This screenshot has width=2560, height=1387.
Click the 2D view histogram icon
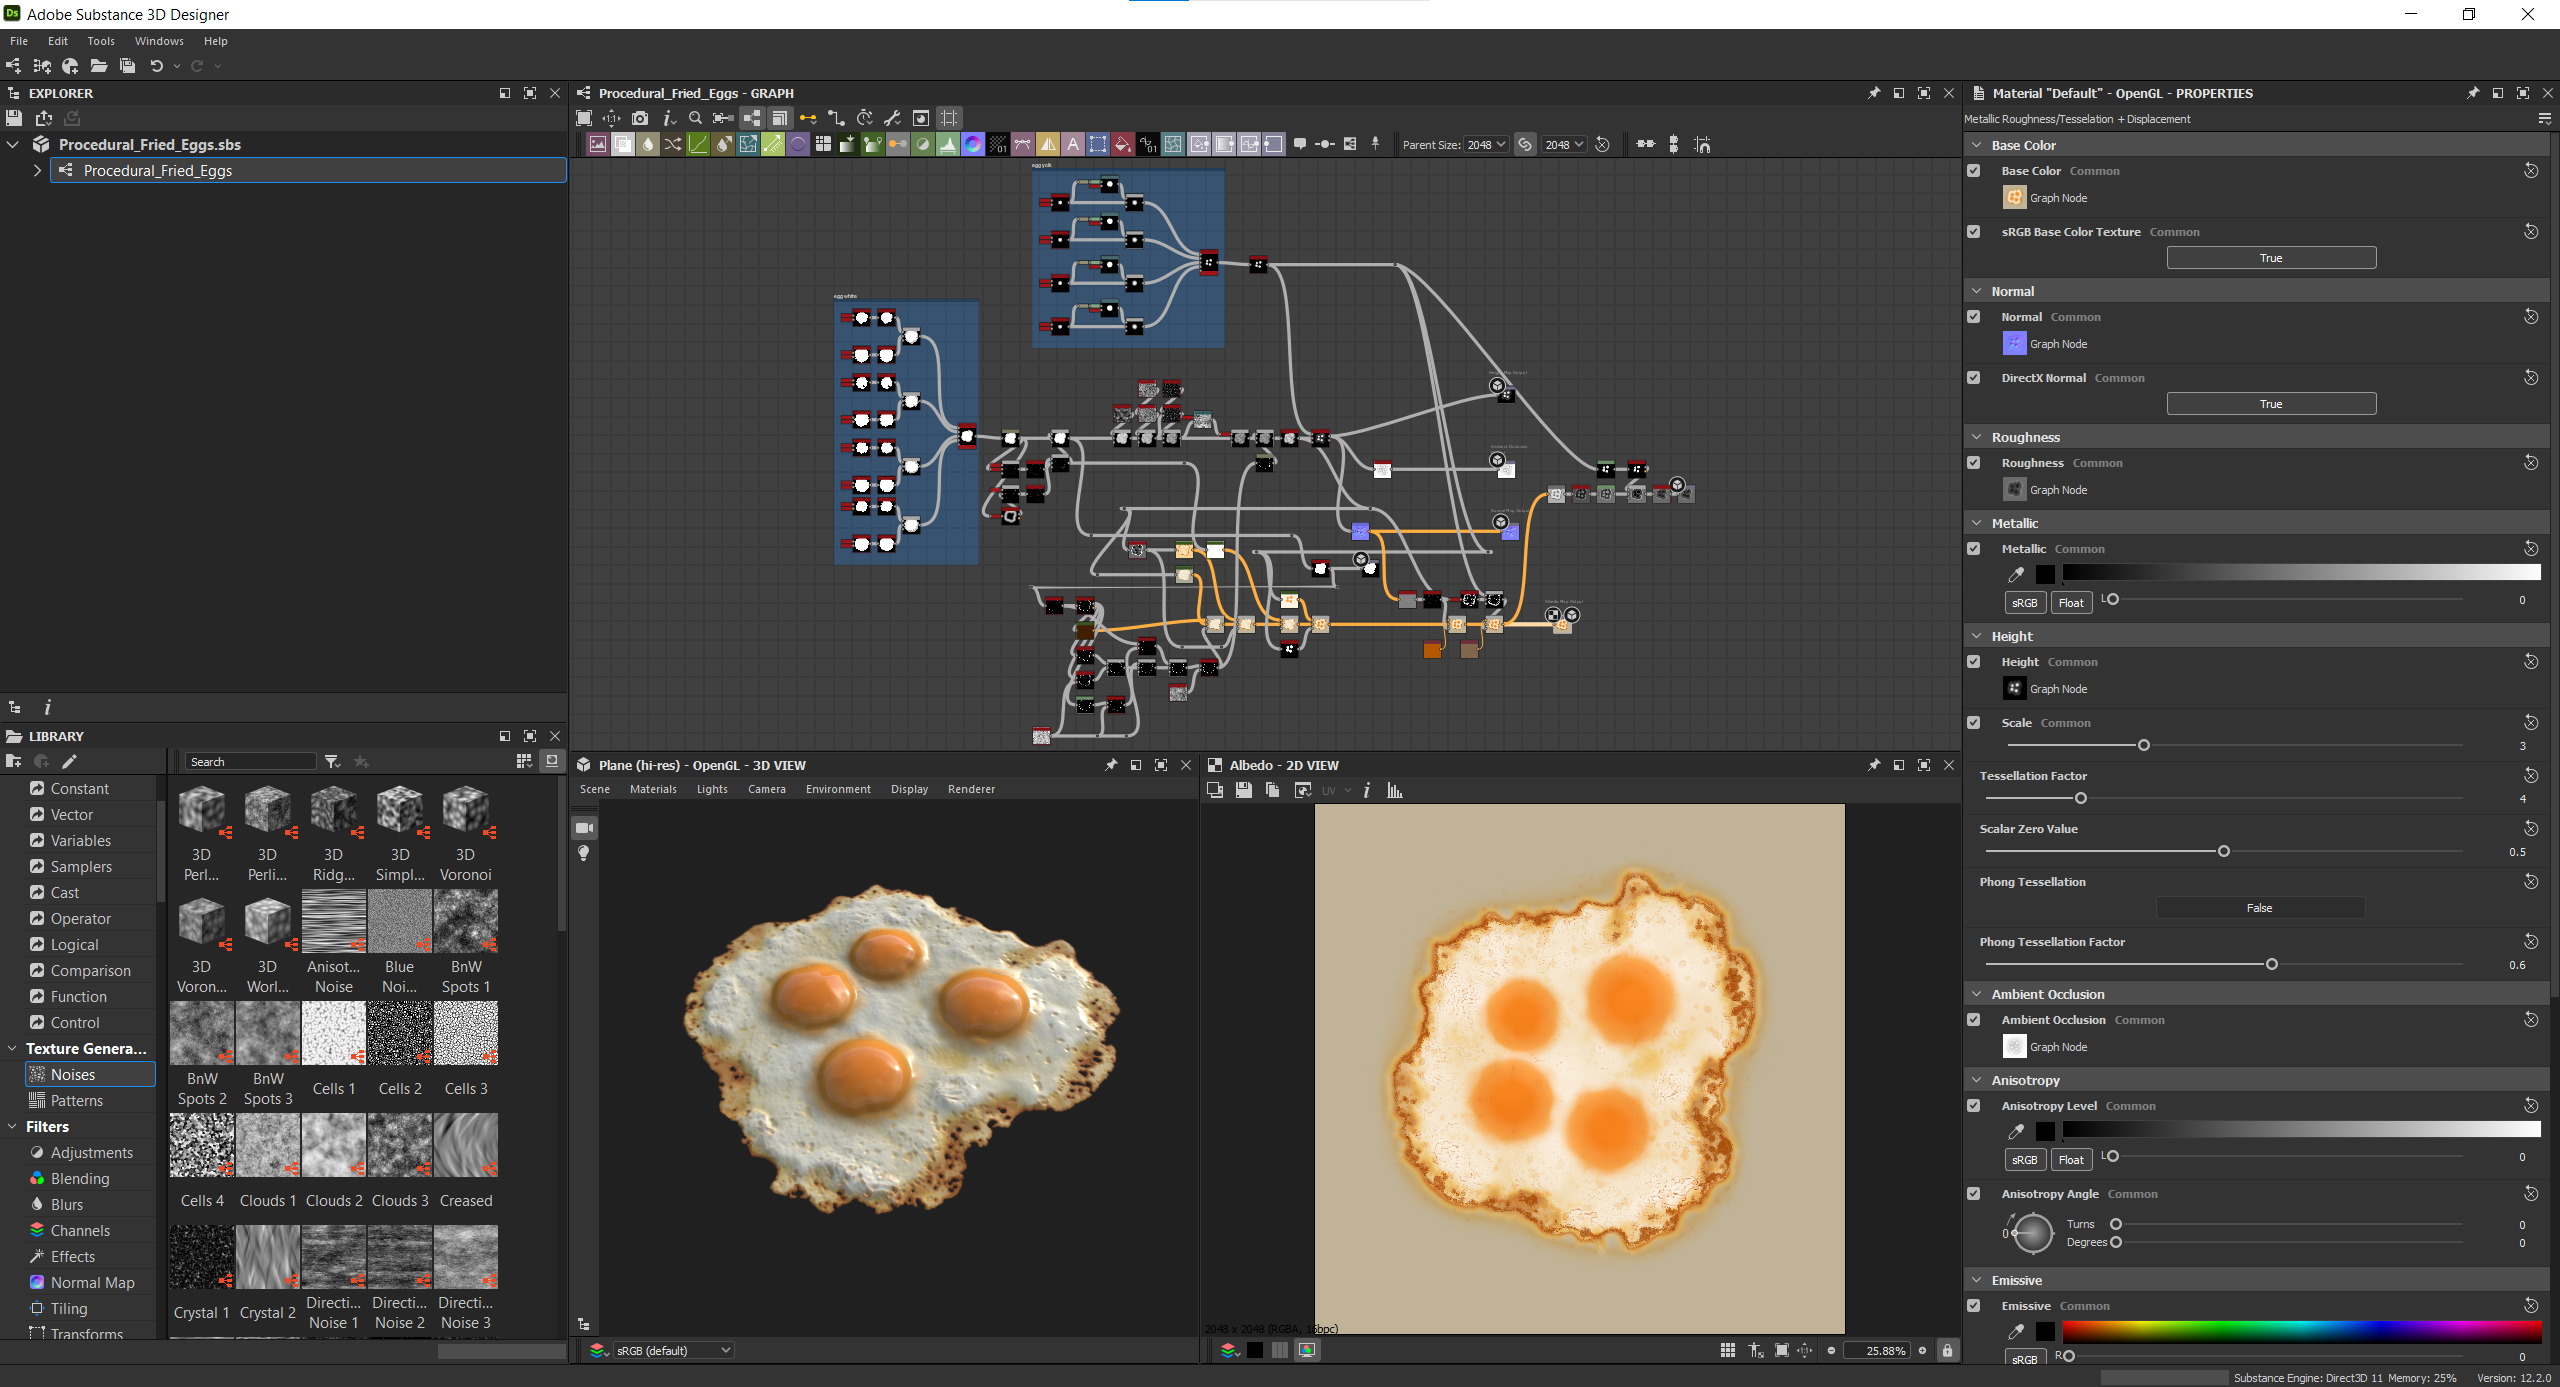coord(1395,791)
